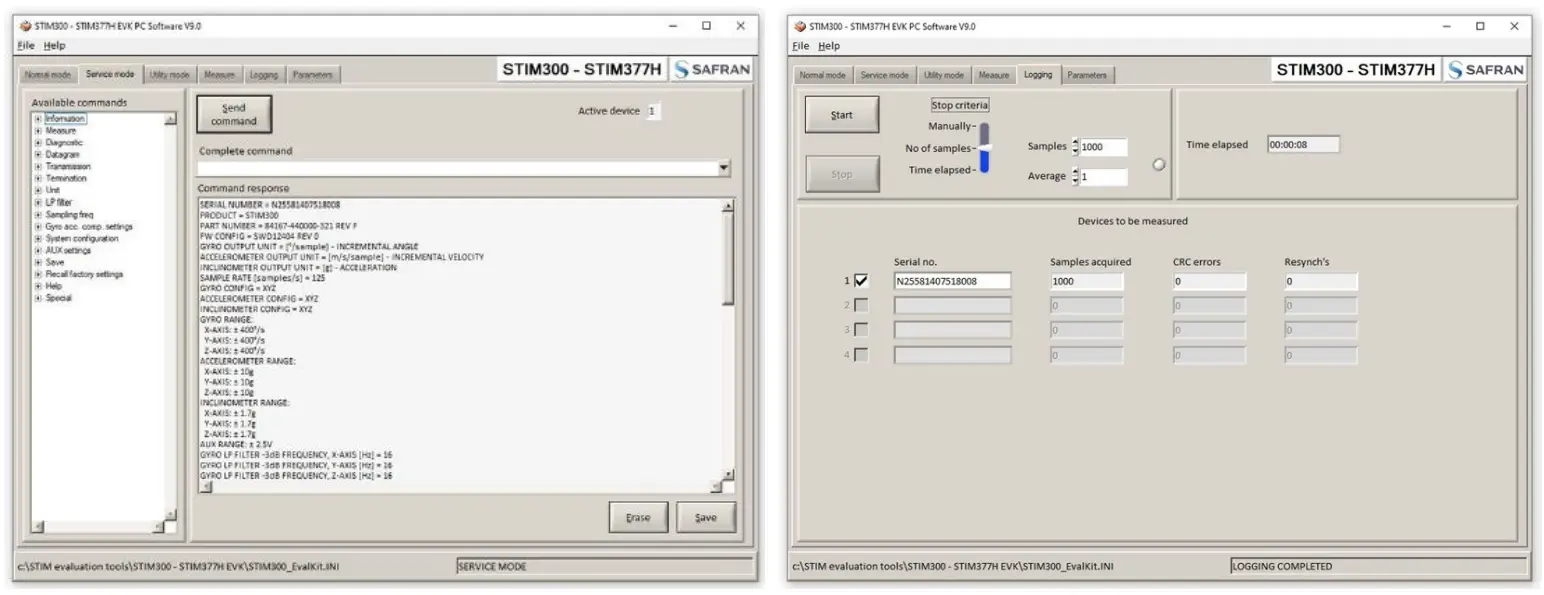Click down arrow of Command response scrollbar
This screenshot has width=1544, height=595.
[728, 474]
